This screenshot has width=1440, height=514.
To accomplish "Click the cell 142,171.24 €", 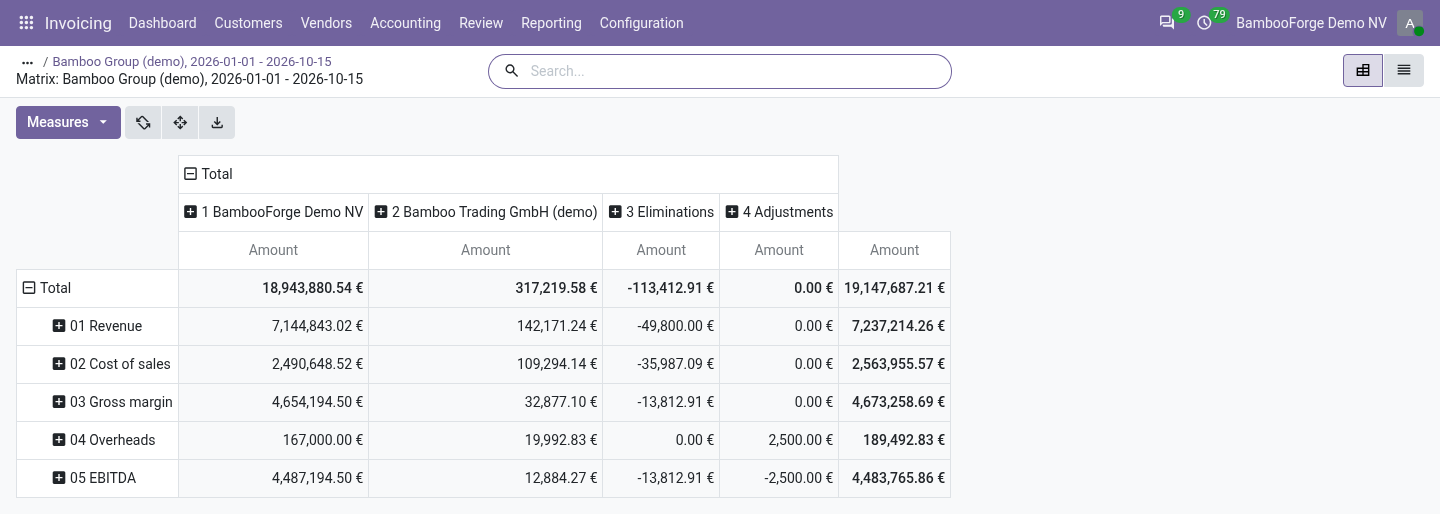I will [485, 326].
